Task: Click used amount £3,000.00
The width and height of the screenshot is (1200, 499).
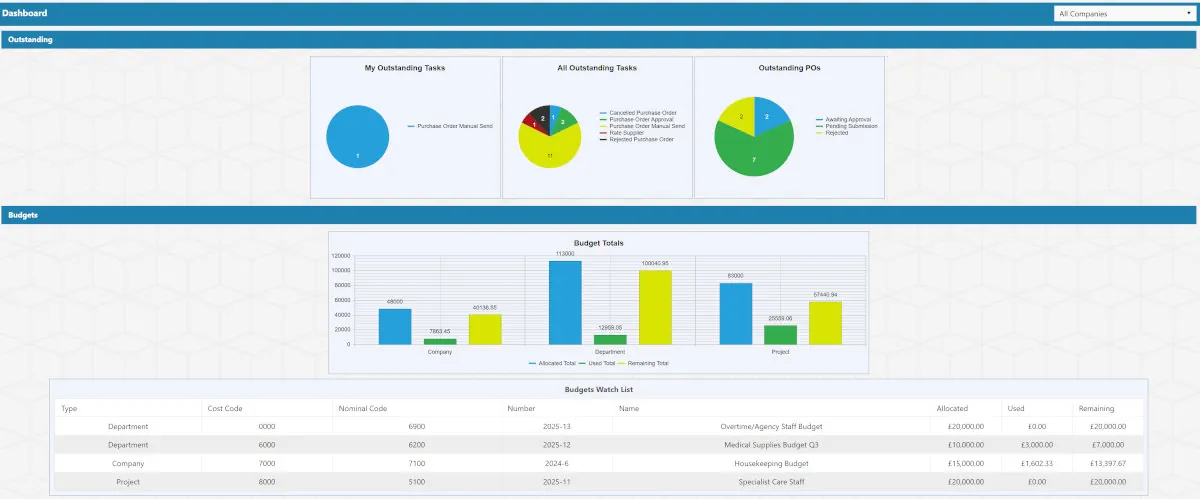Action: [1036, 444]
